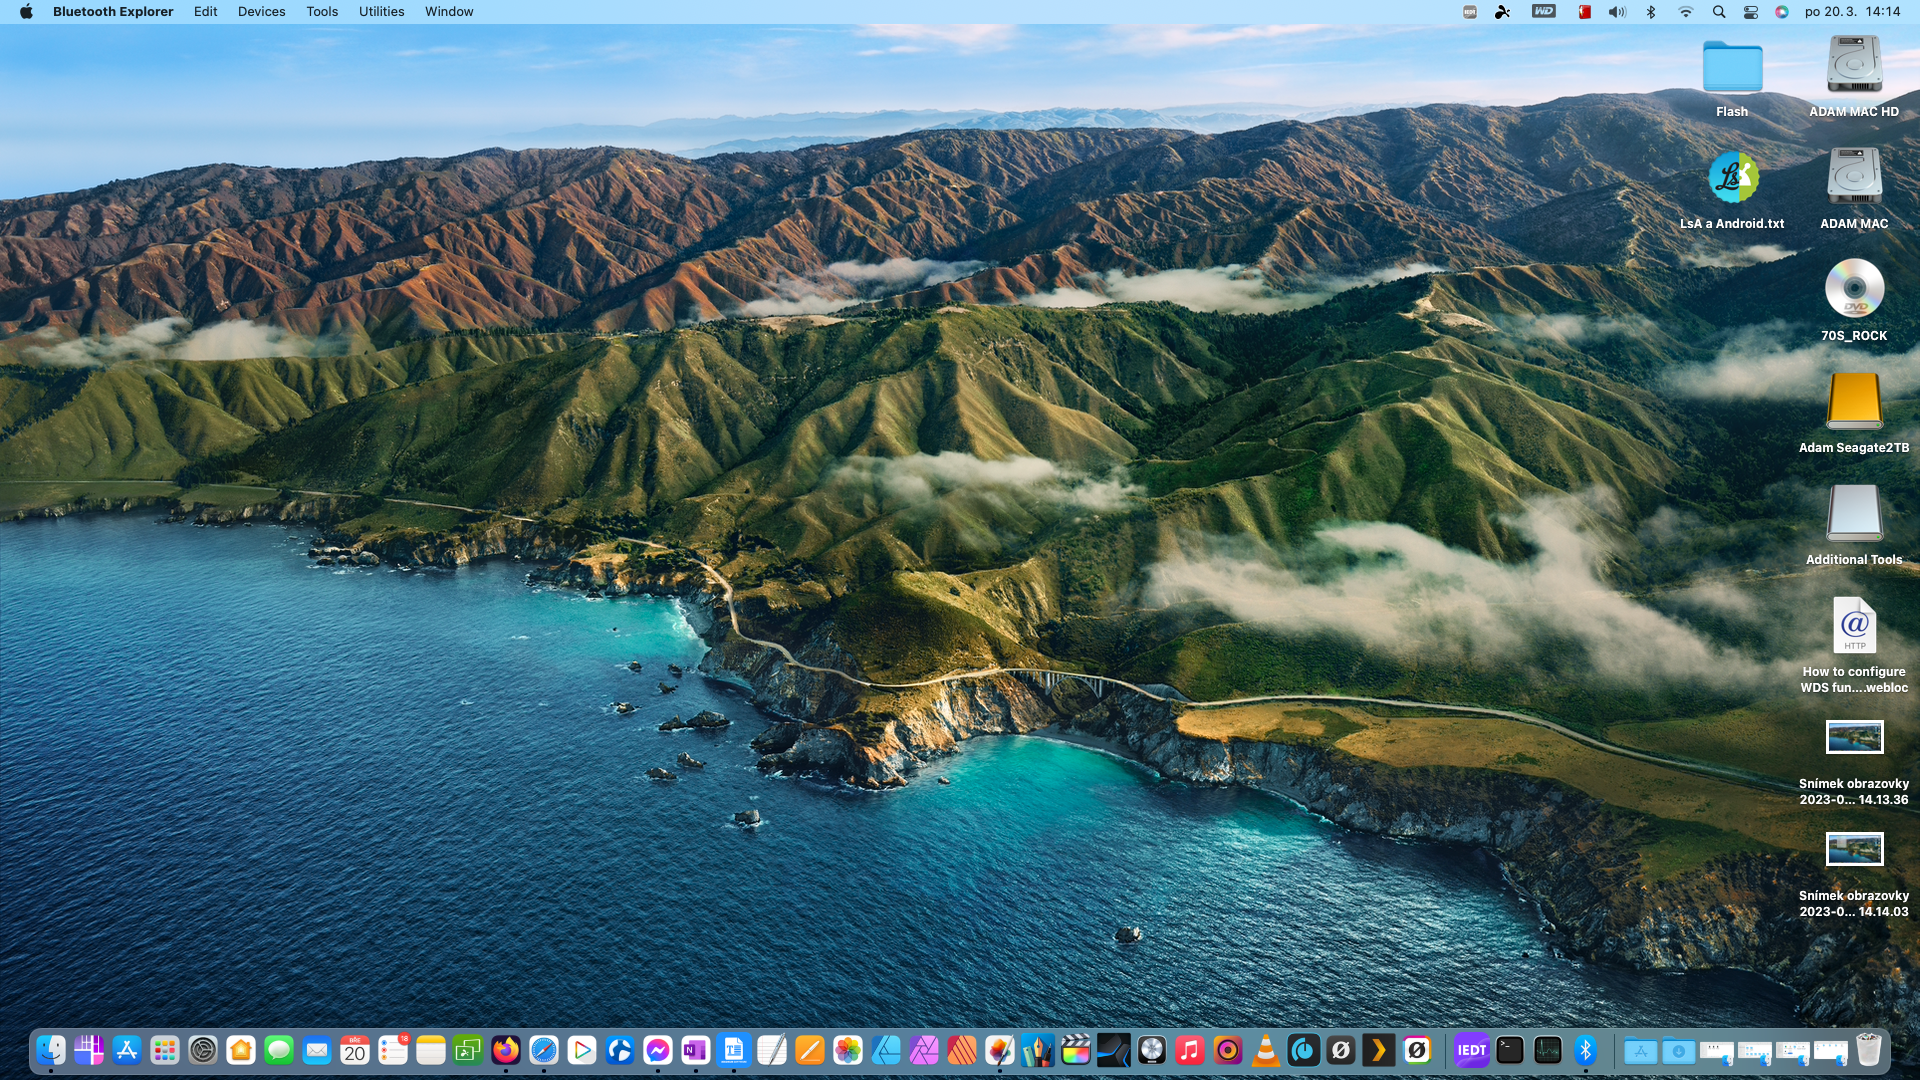This screenshot has width=1920, height=1080.
Task: Open the Wi-Fi menu bar dropdown
Action: tap(1685, 11)
